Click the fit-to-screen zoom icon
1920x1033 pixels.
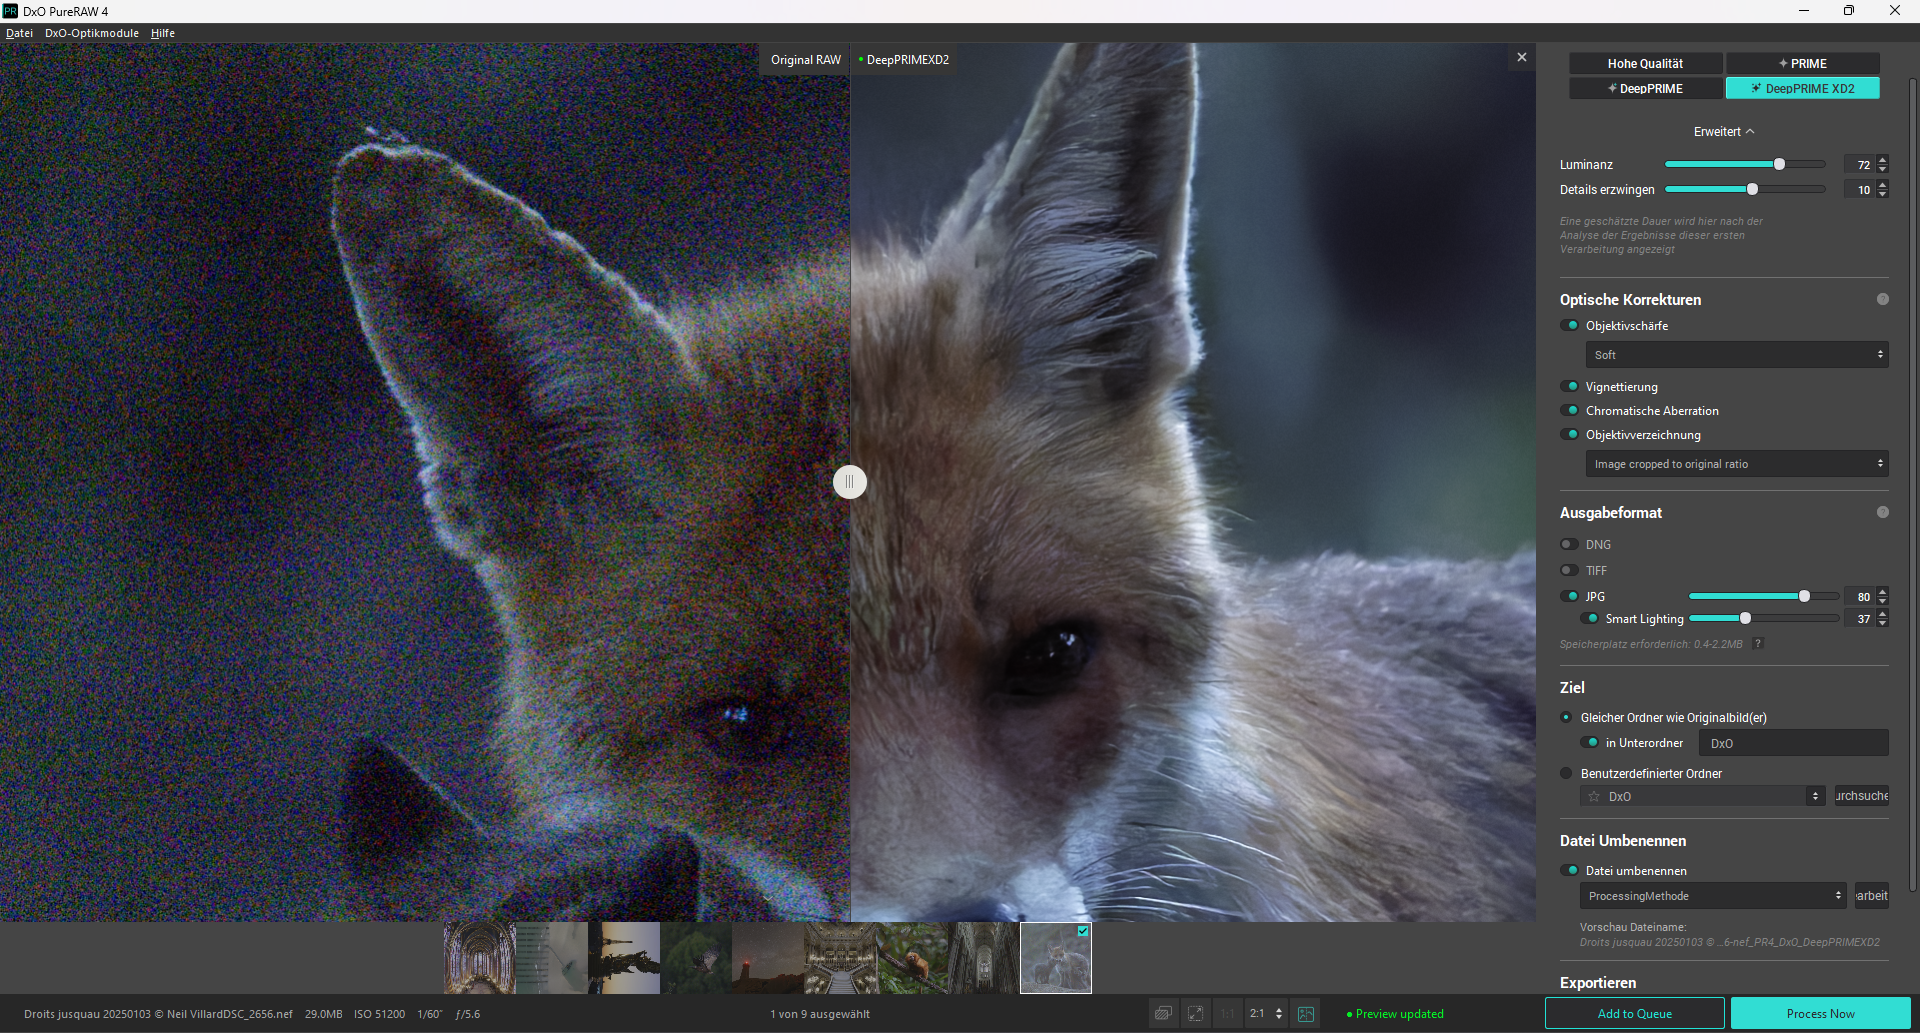pyautogui.click(x=1195, y=1014)
